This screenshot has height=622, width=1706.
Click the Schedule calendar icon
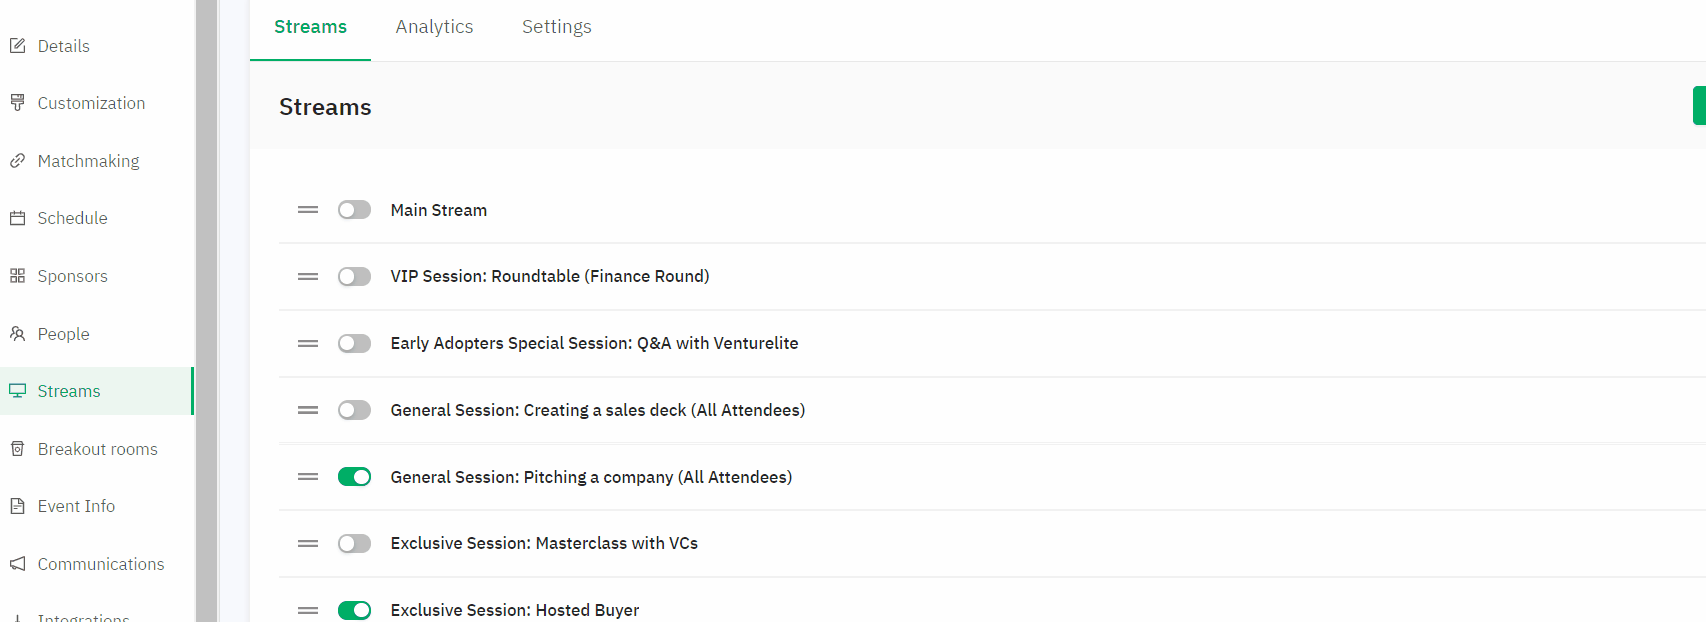tap(17, 218)
